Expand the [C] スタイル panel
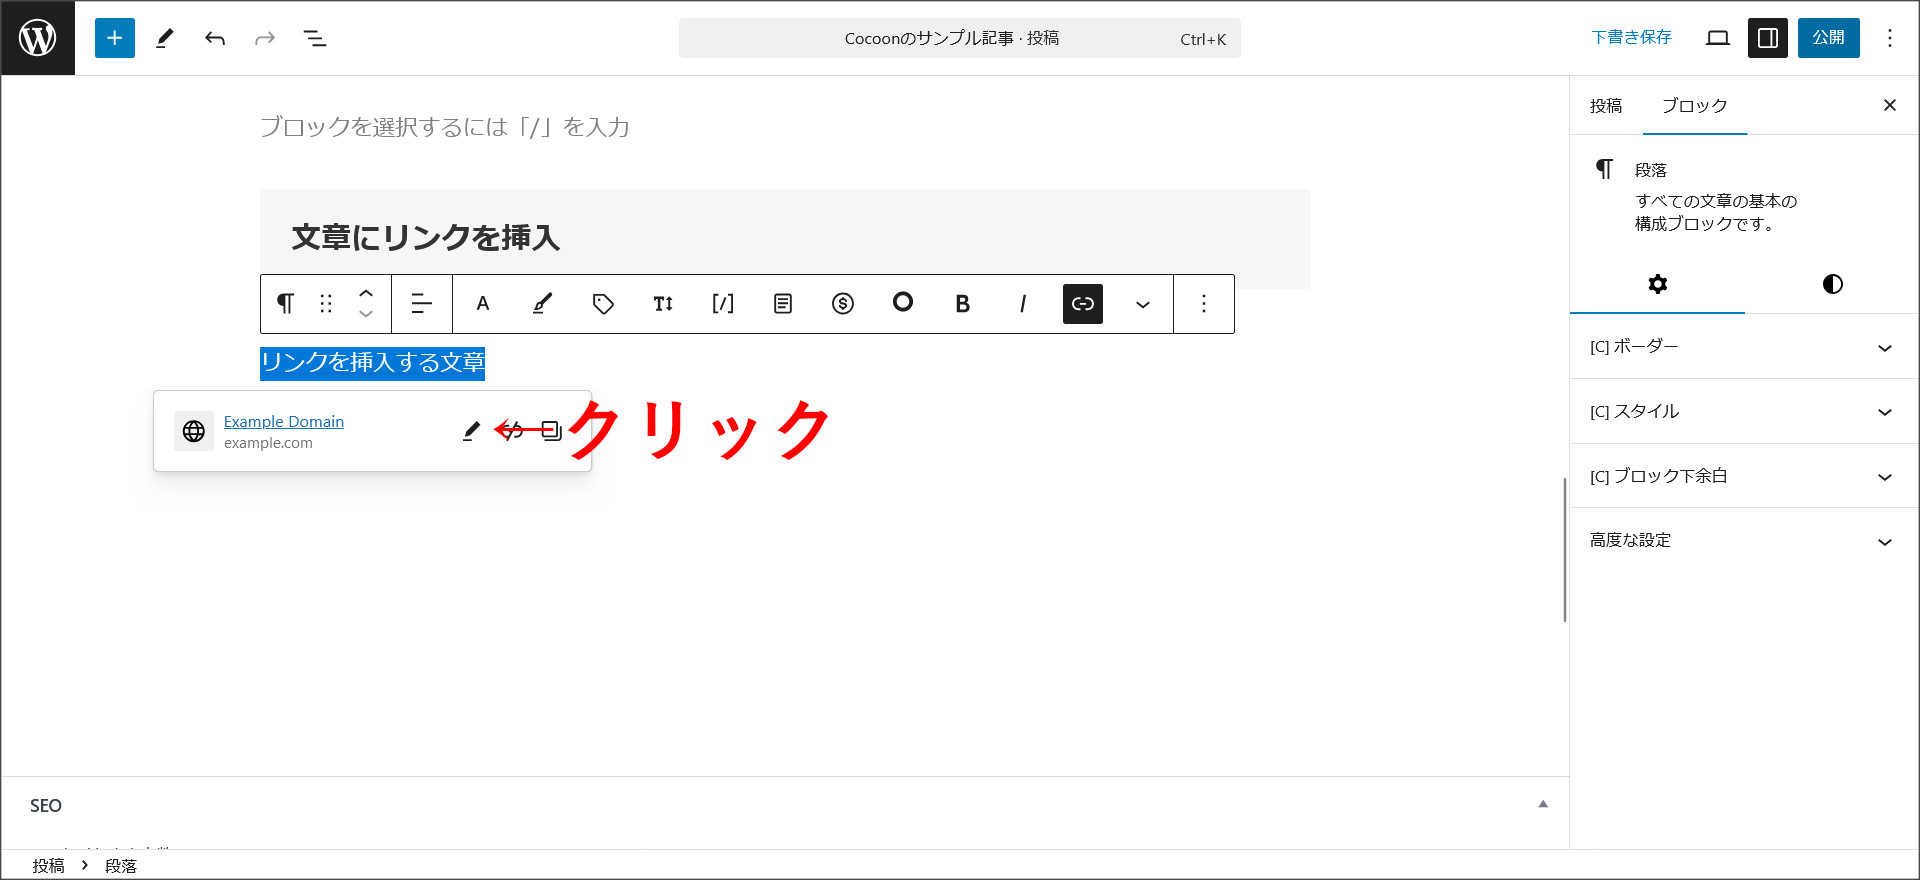 click(x=1743, y=411)
